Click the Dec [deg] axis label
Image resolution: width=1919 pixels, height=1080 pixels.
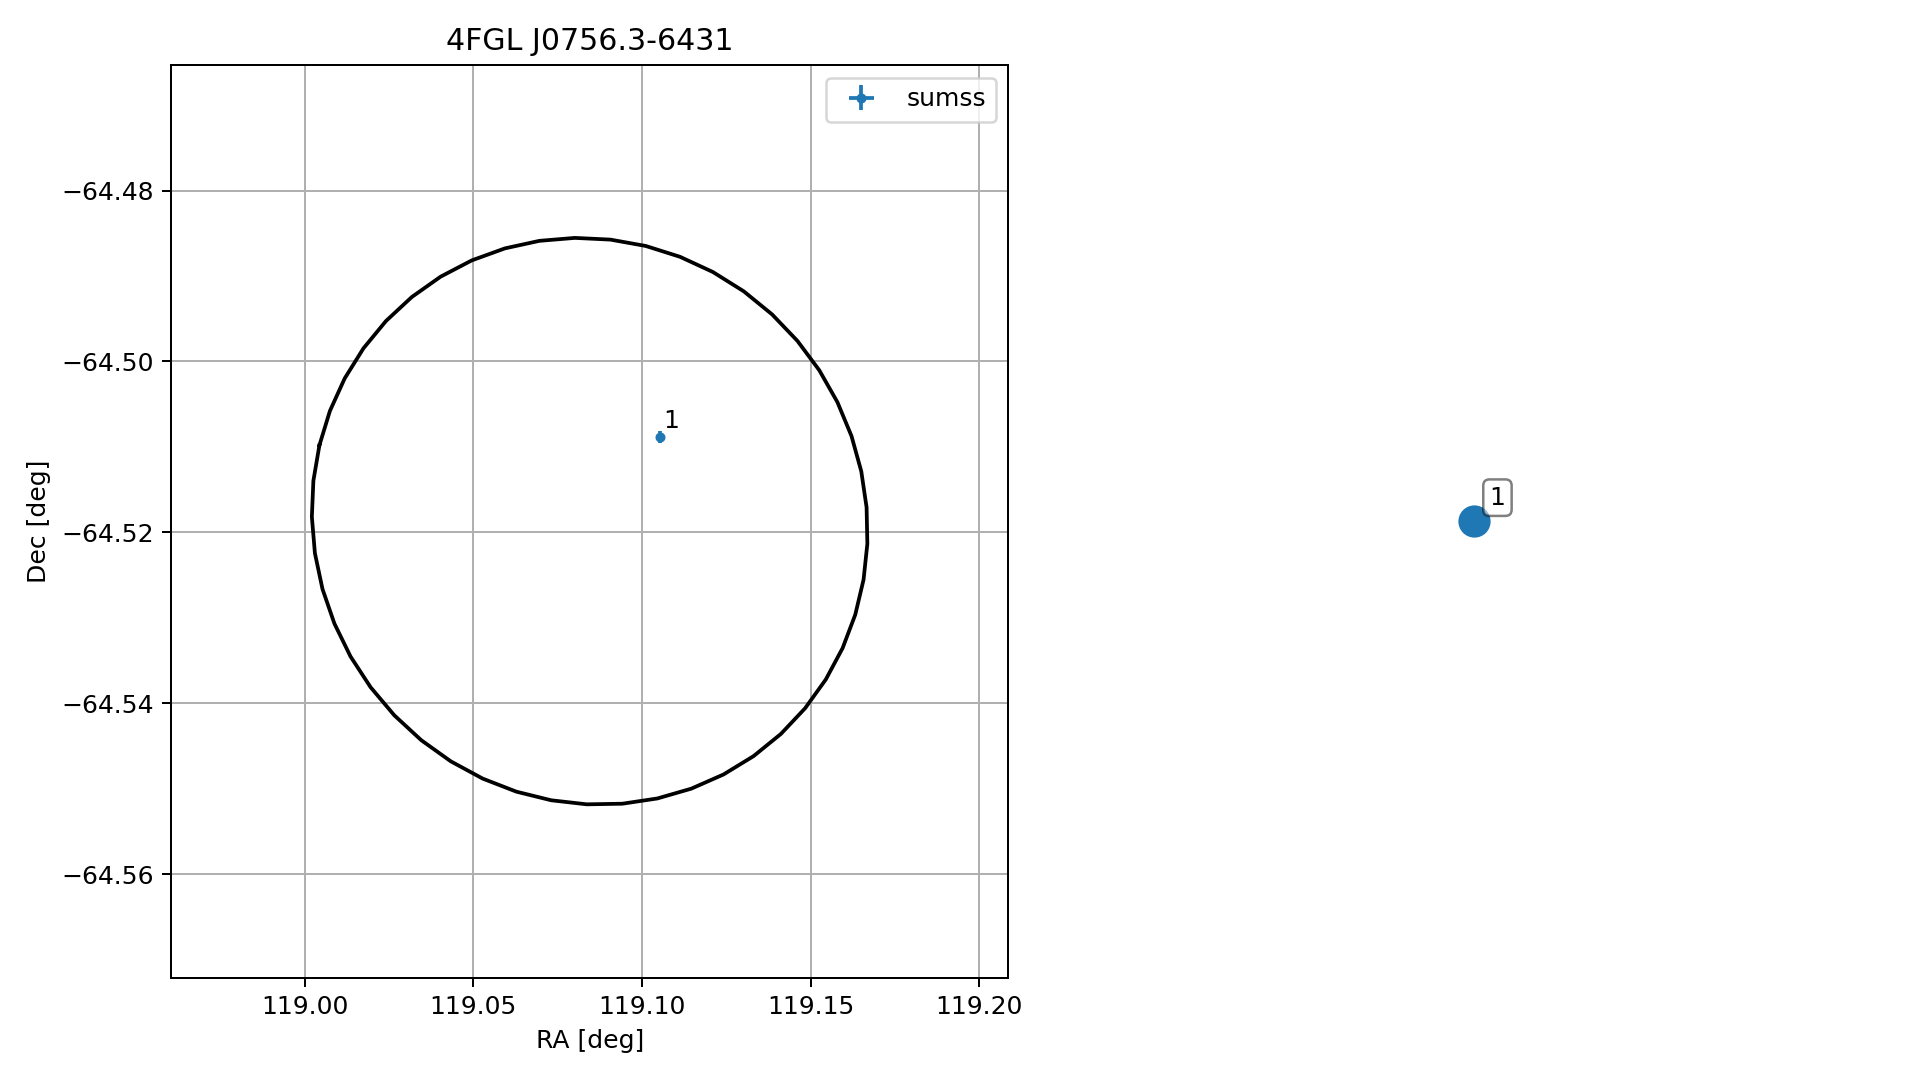pos(37,522)
